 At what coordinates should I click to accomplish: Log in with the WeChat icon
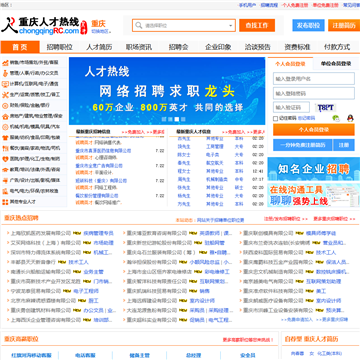[x=336, y=118]
